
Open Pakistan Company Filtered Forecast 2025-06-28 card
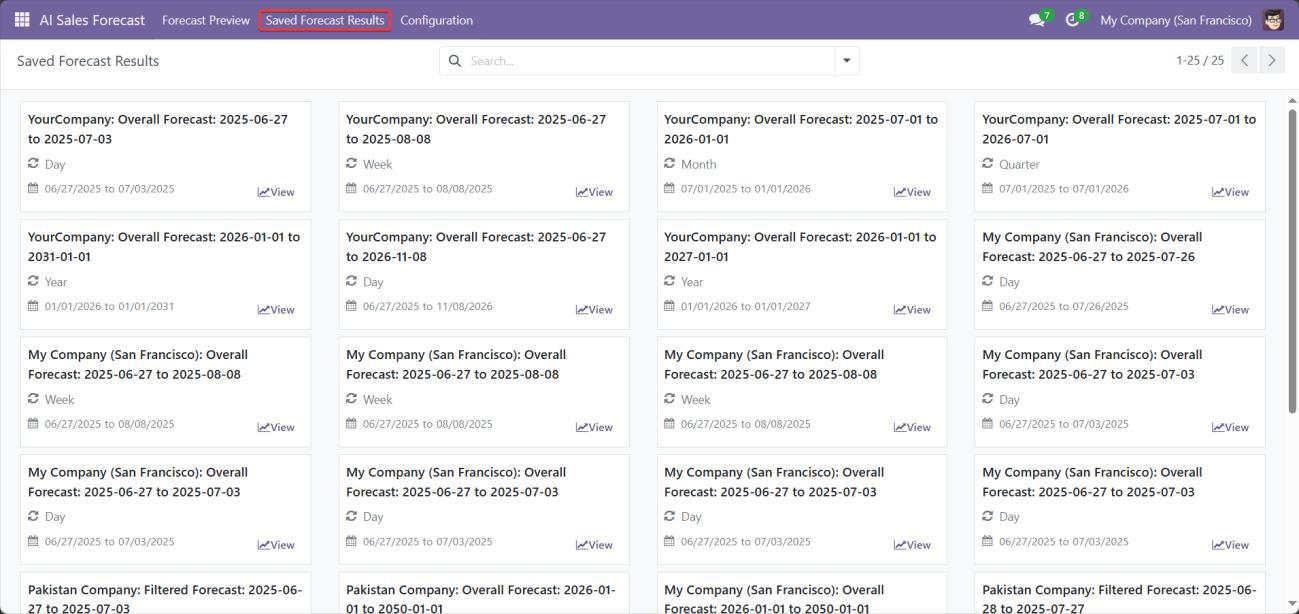(x=1120, y=594)
